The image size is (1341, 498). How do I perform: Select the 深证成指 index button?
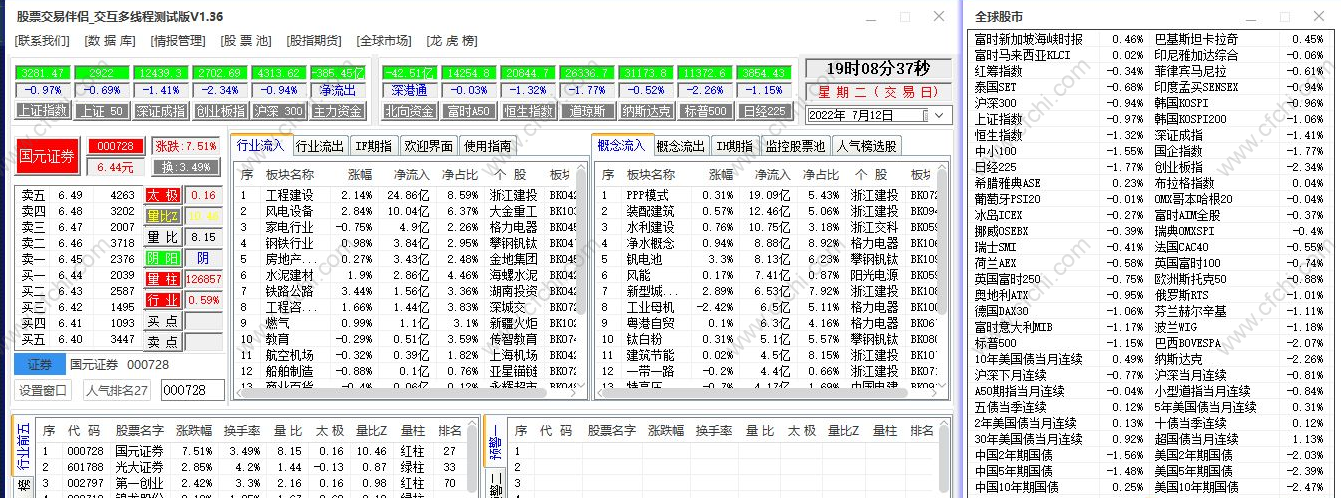pyautogui.click(x=160, y=111)
